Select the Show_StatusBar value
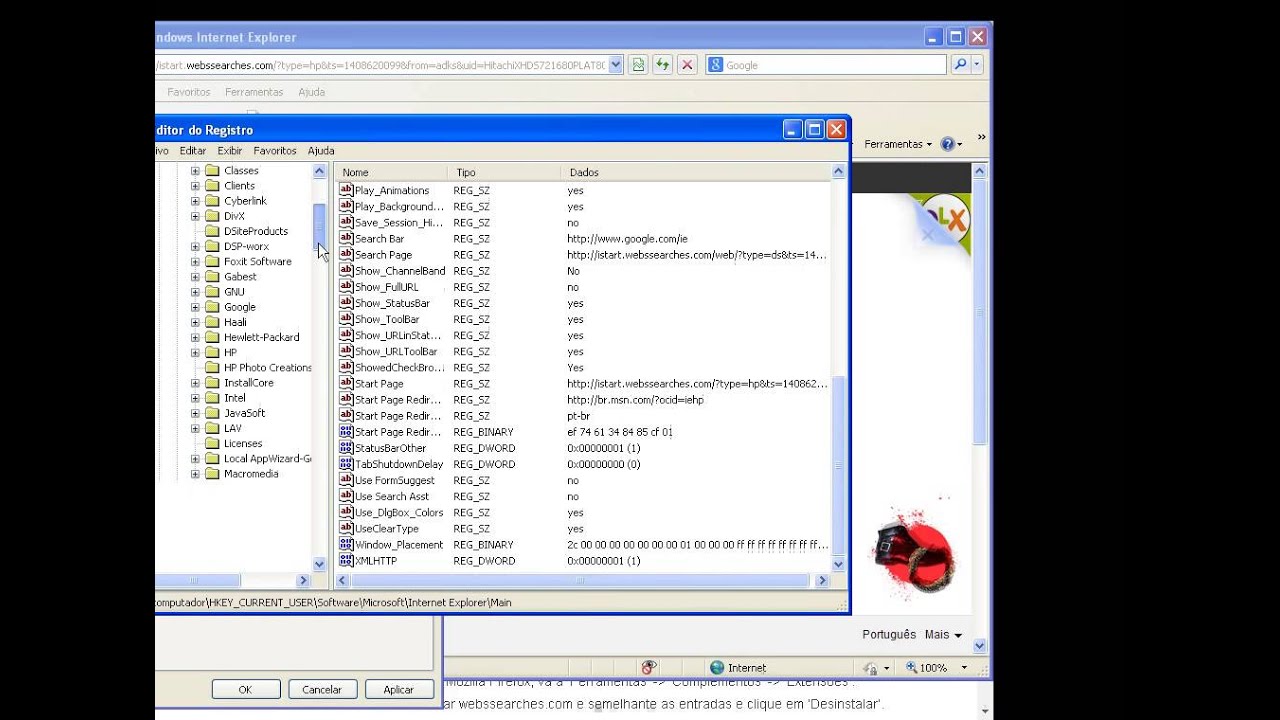The image size is (1280, 720). [x=392, y=304]
